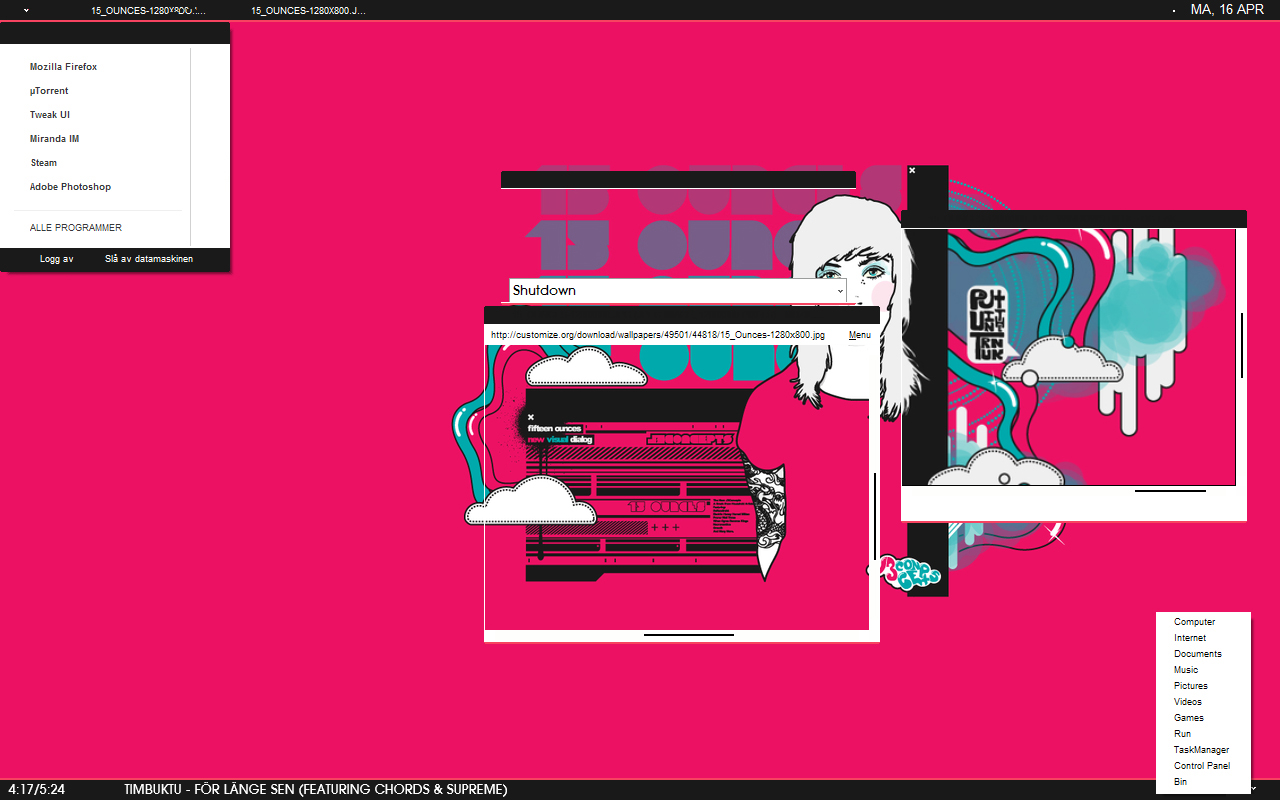Open Internet from the shortcut list

(x=1190, y=638)
